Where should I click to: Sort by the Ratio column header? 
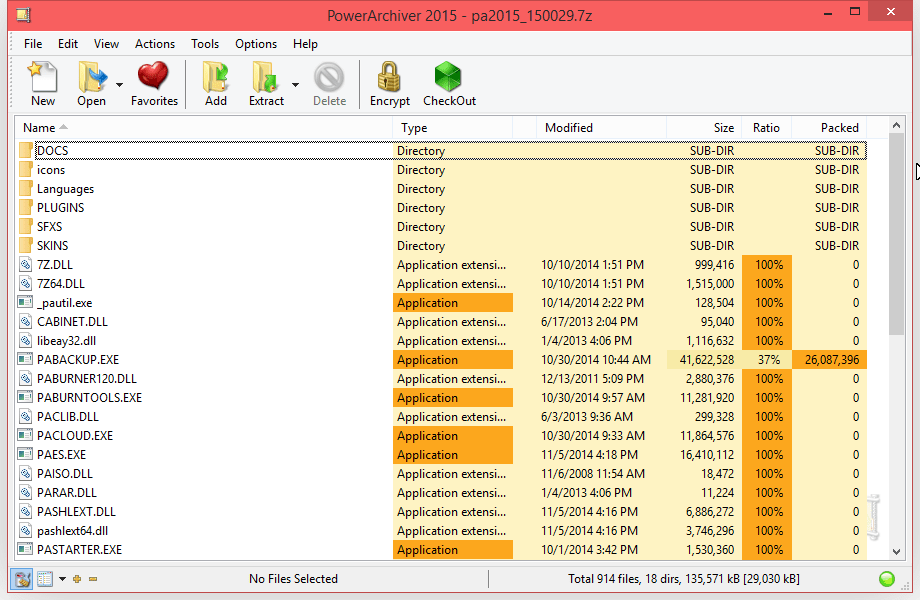click(x=766, y=128)
